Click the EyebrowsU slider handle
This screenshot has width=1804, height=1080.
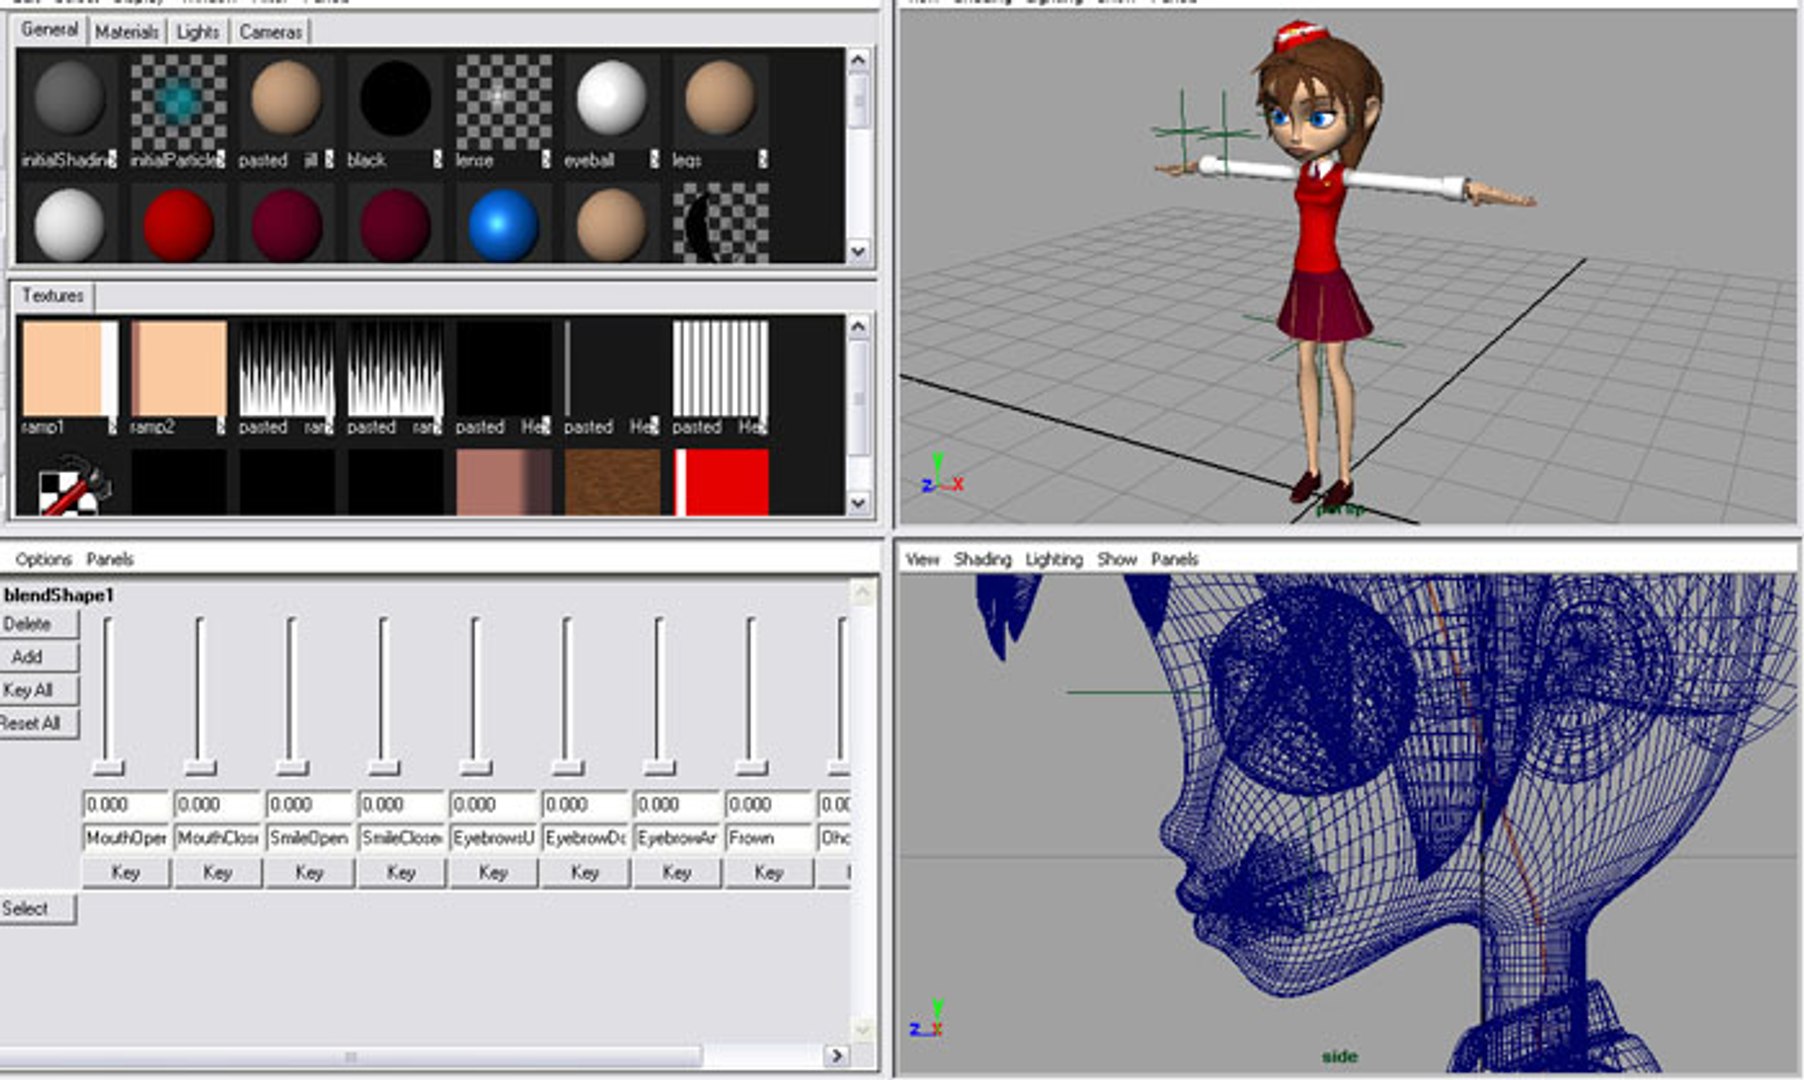point(475,767)
